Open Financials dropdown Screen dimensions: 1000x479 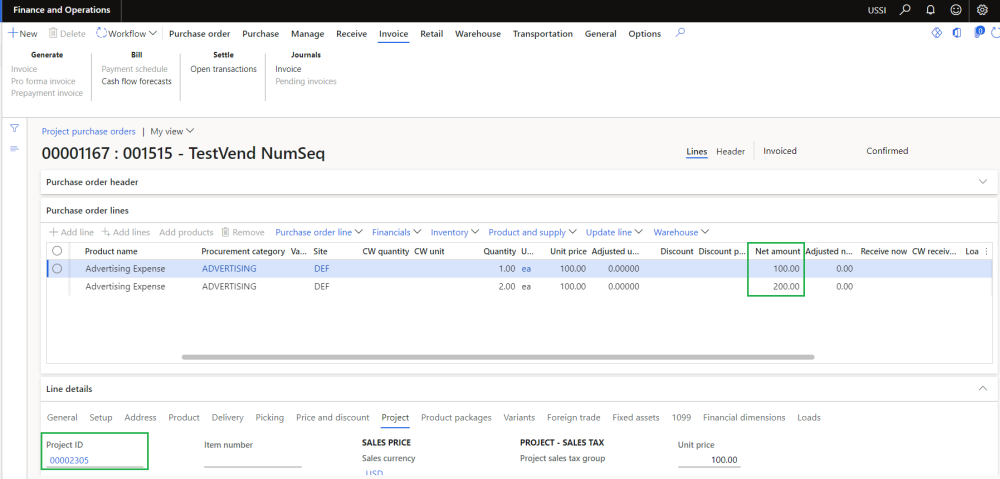click(397, 232)
